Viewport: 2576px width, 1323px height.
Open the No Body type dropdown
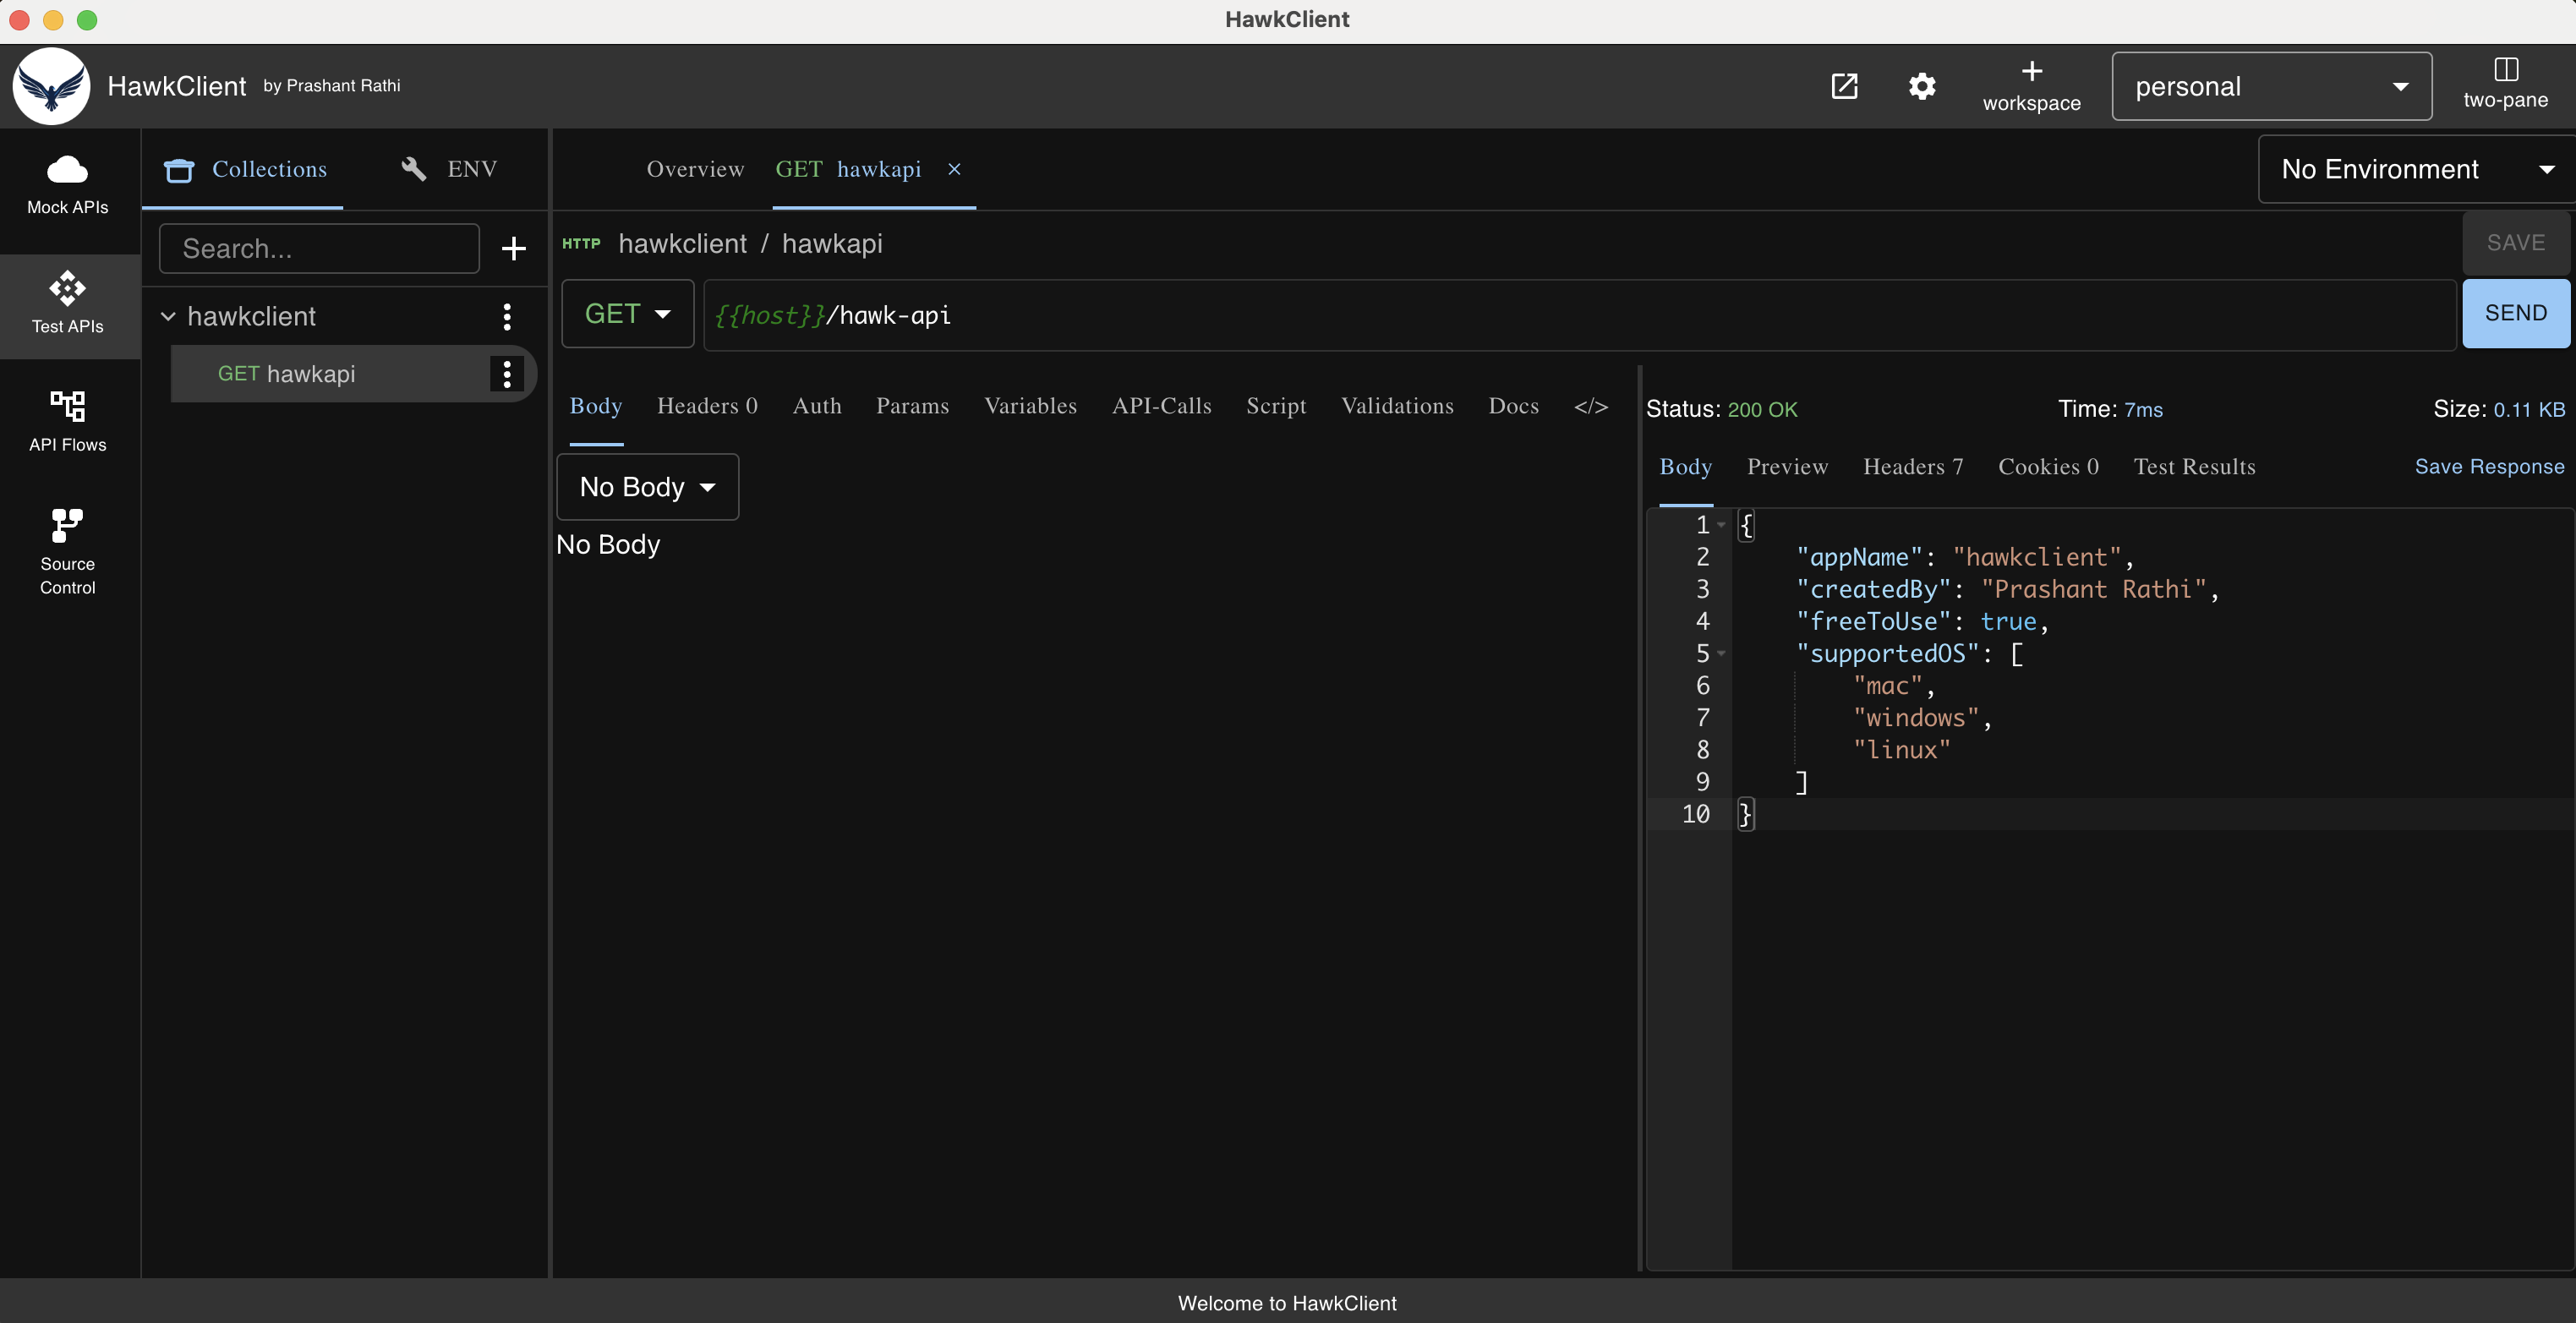pos(647,487)
